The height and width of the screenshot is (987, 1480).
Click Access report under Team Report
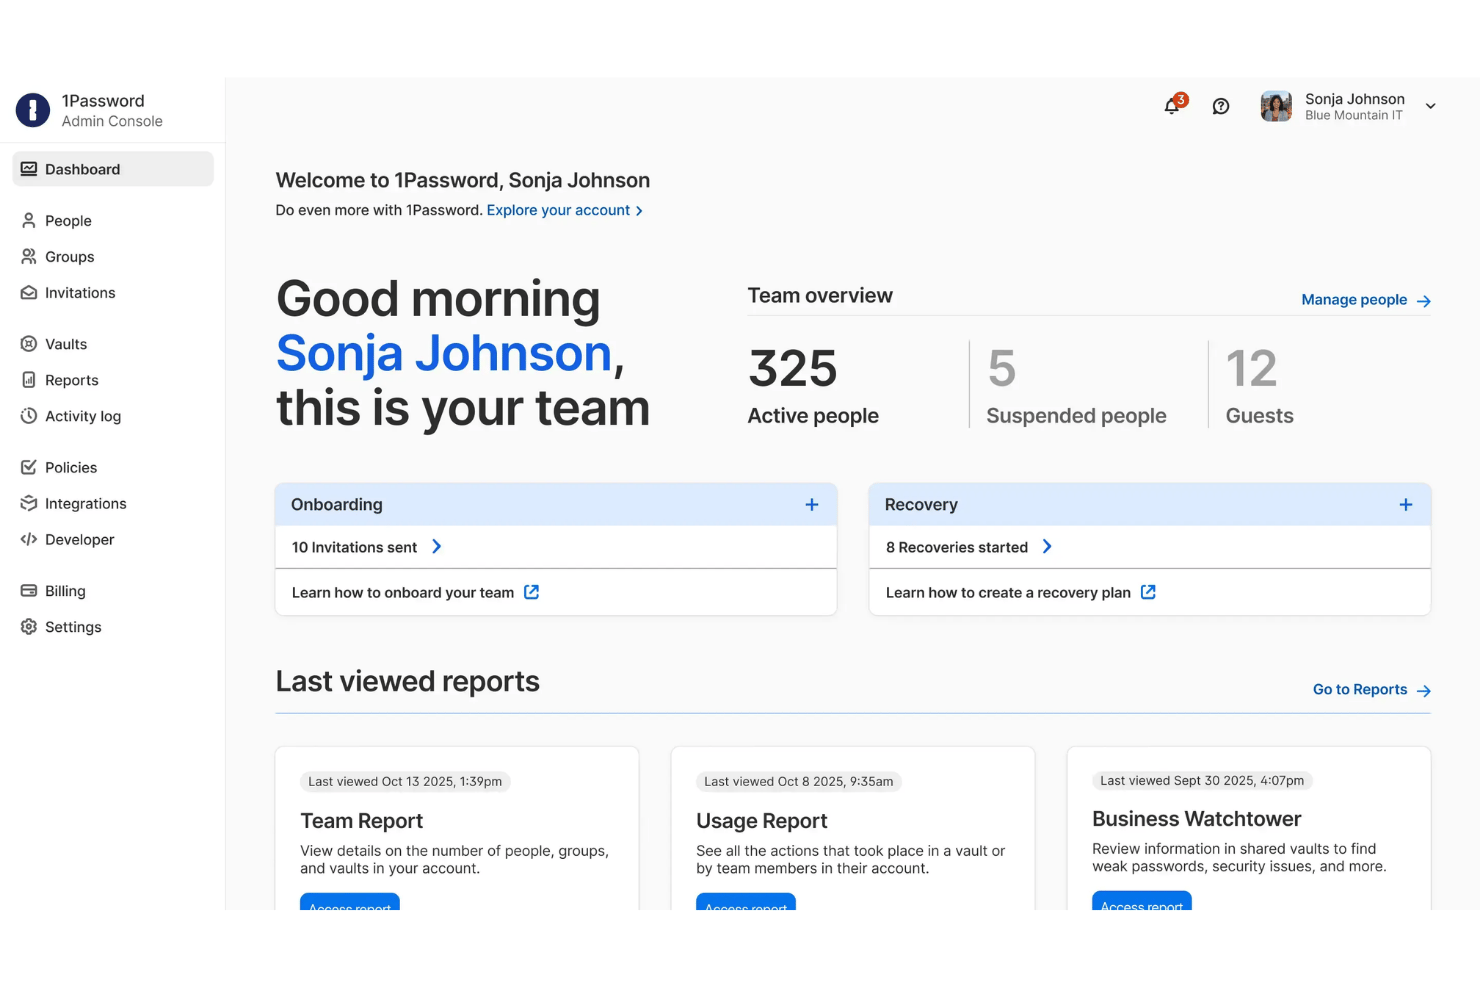click(x=350, y=902)
